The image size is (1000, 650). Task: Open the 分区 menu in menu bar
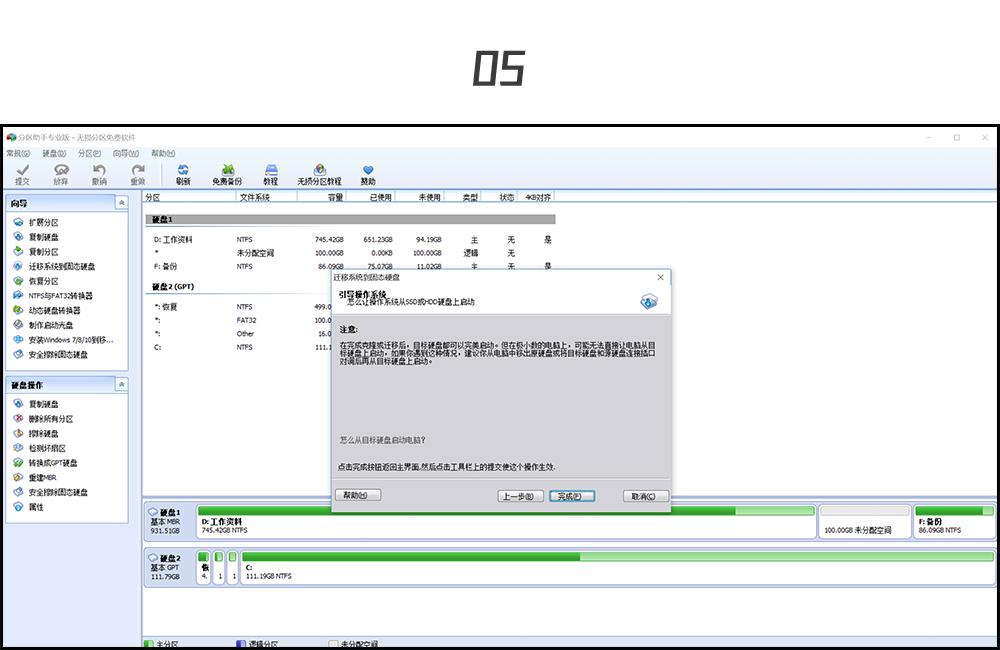coord(89,153)
